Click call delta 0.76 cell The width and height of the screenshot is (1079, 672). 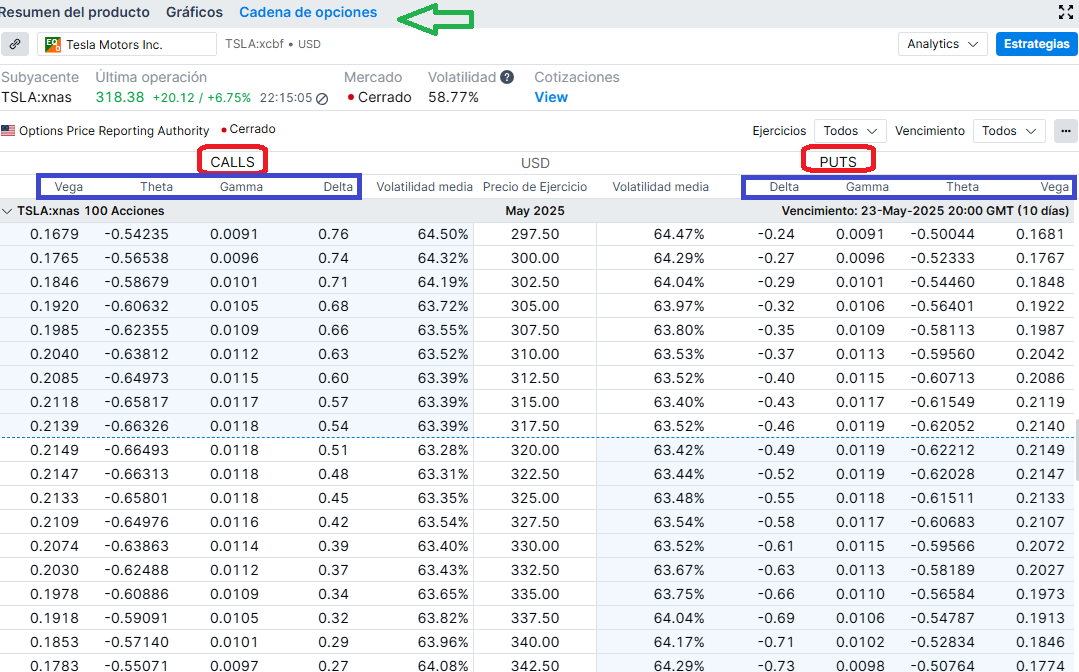(x=333, y=235)
